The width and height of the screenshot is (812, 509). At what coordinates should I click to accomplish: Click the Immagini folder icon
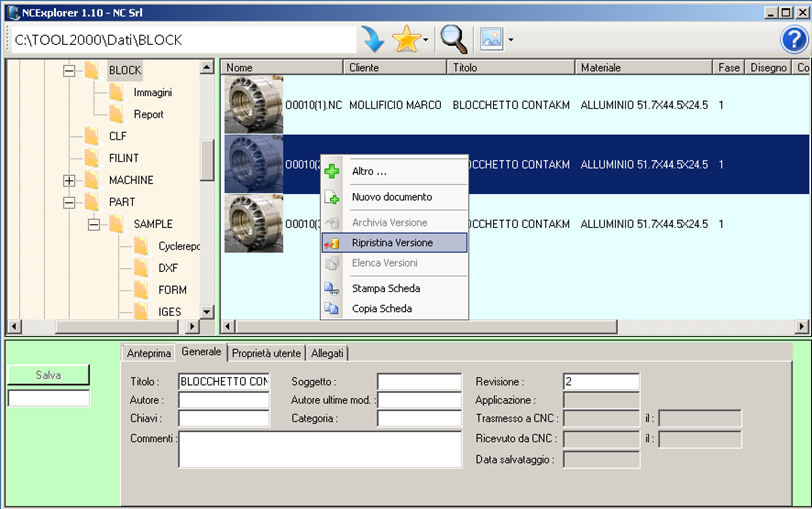coord(117,92)
